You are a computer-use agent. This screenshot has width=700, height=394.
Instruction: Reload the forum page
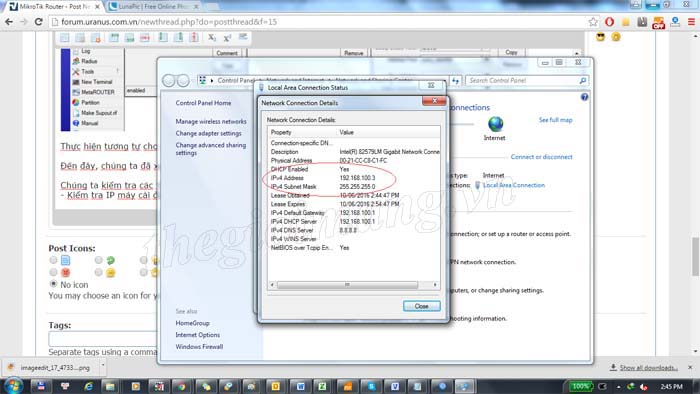38,22
